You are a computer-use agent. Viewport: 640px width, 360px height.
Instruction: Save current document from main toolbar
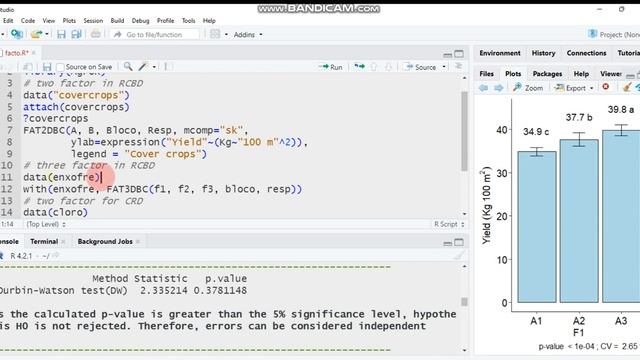click(x=61, y=34)
